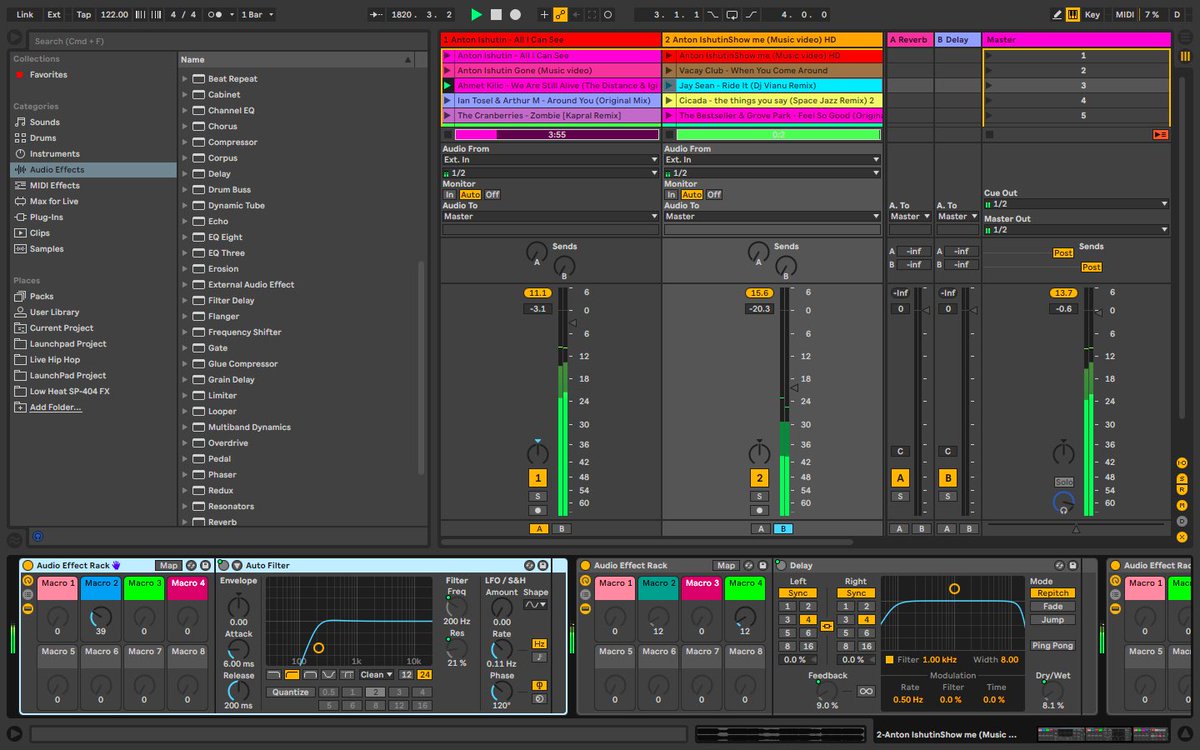This screenshot has height=750, width=1200.
Task: Turn off the Auto Filter device activator
Action: [x=224, y=565]
